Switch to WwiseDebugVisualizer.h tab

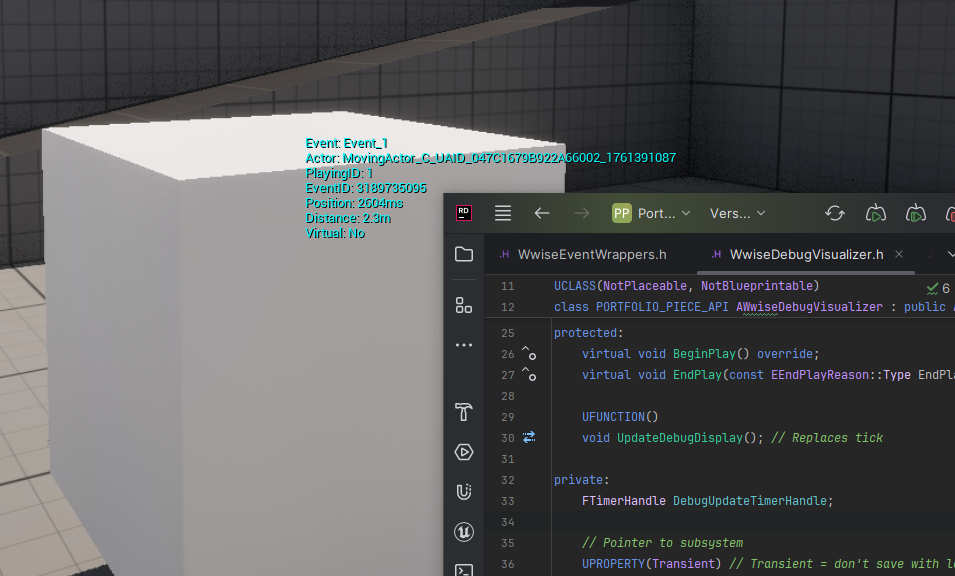tap(798, 255)
